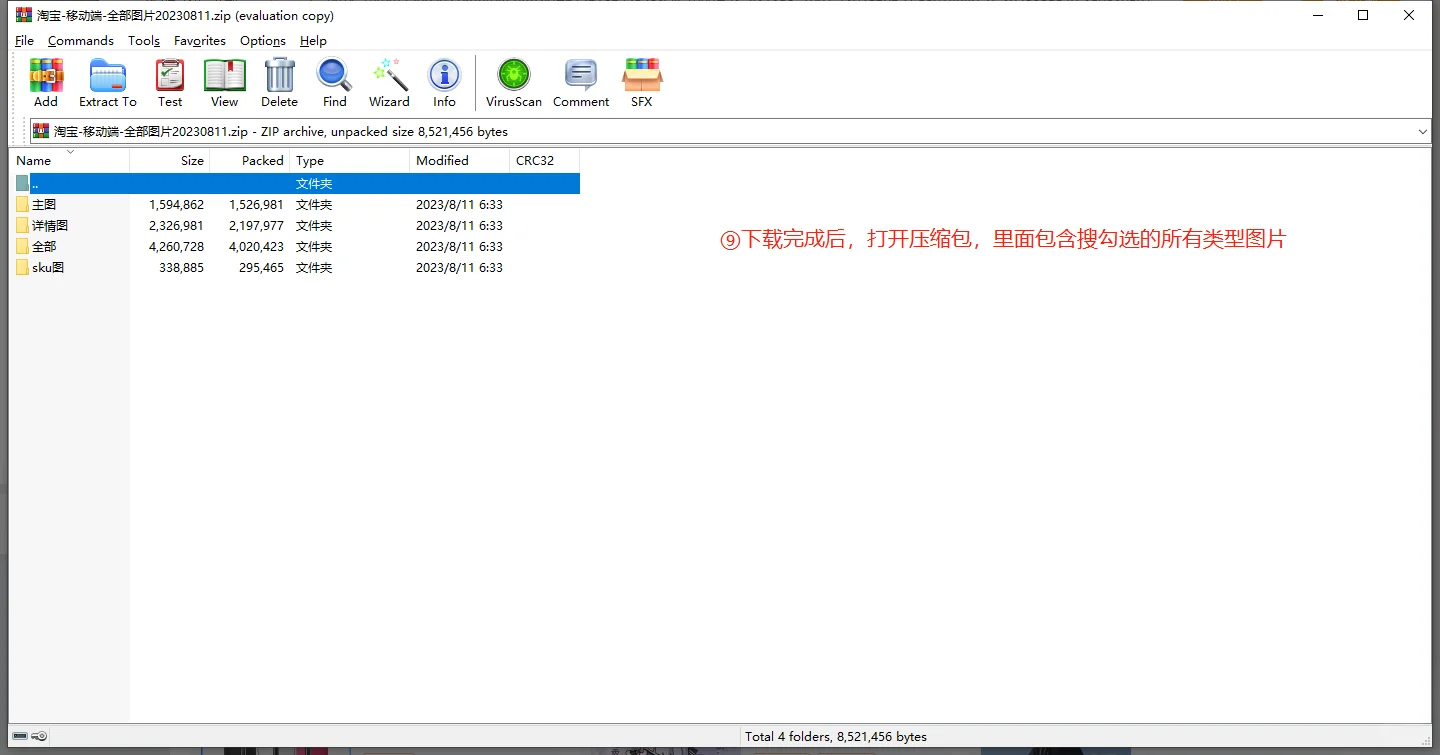
Task: Click the 主图 folder icon
Action: tap(23, 205)
